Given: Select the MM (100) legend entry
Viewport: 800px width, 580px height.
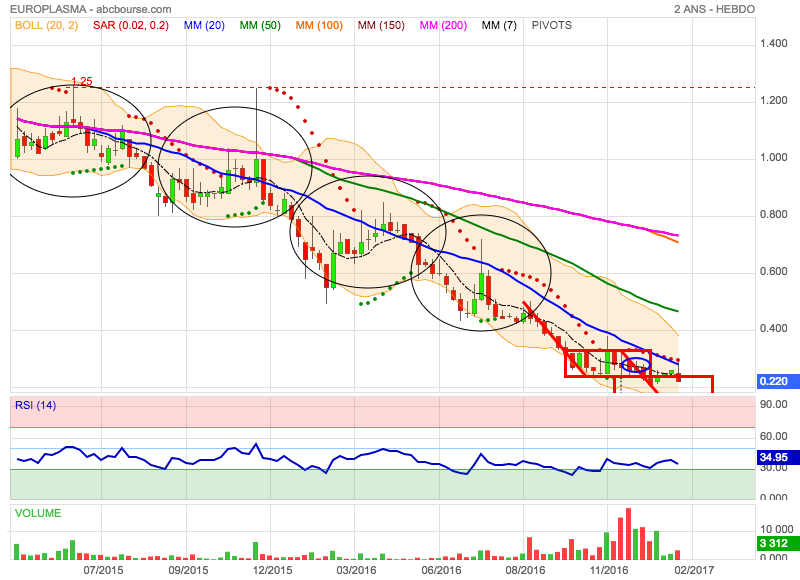Looking at the screenshot, I should [319, 26].
